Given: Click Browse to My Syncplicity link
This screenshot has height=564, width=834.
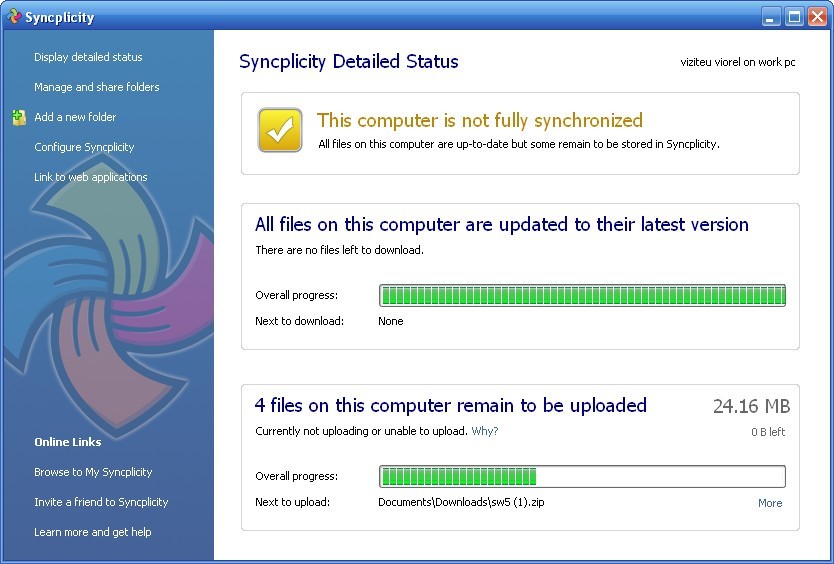Looking at the screenshot, I should [x=93, y=472].
